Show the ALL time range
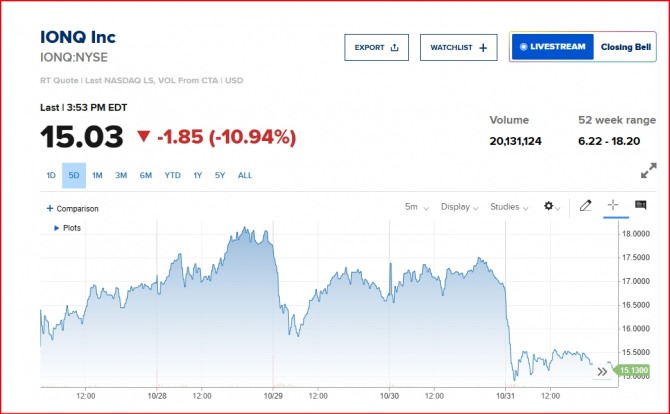The height and width of the screenshot is (414, 670). pos(244,176)
